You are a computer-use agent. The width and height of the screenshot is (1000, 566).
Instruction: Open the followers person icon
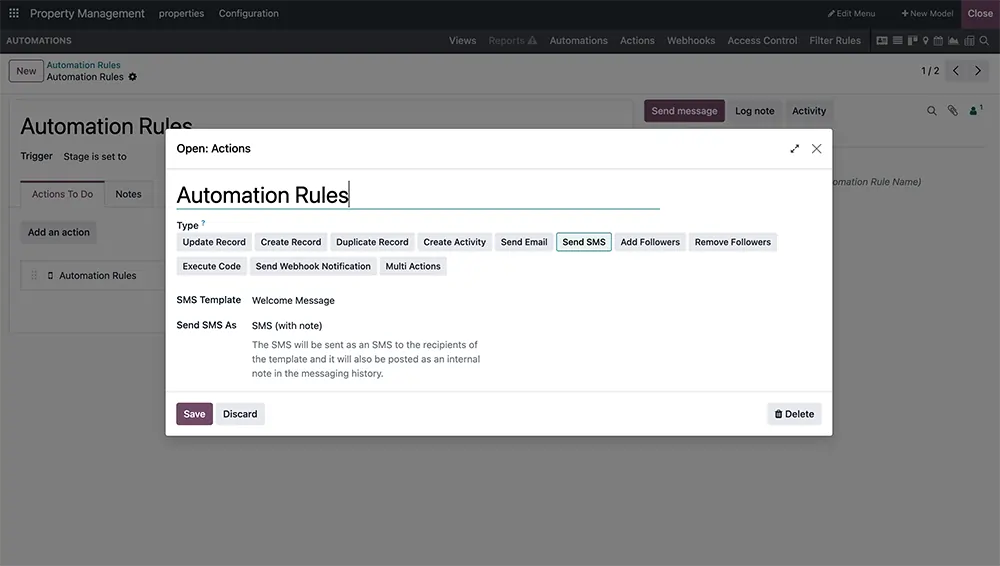click(x=975, y=110)
